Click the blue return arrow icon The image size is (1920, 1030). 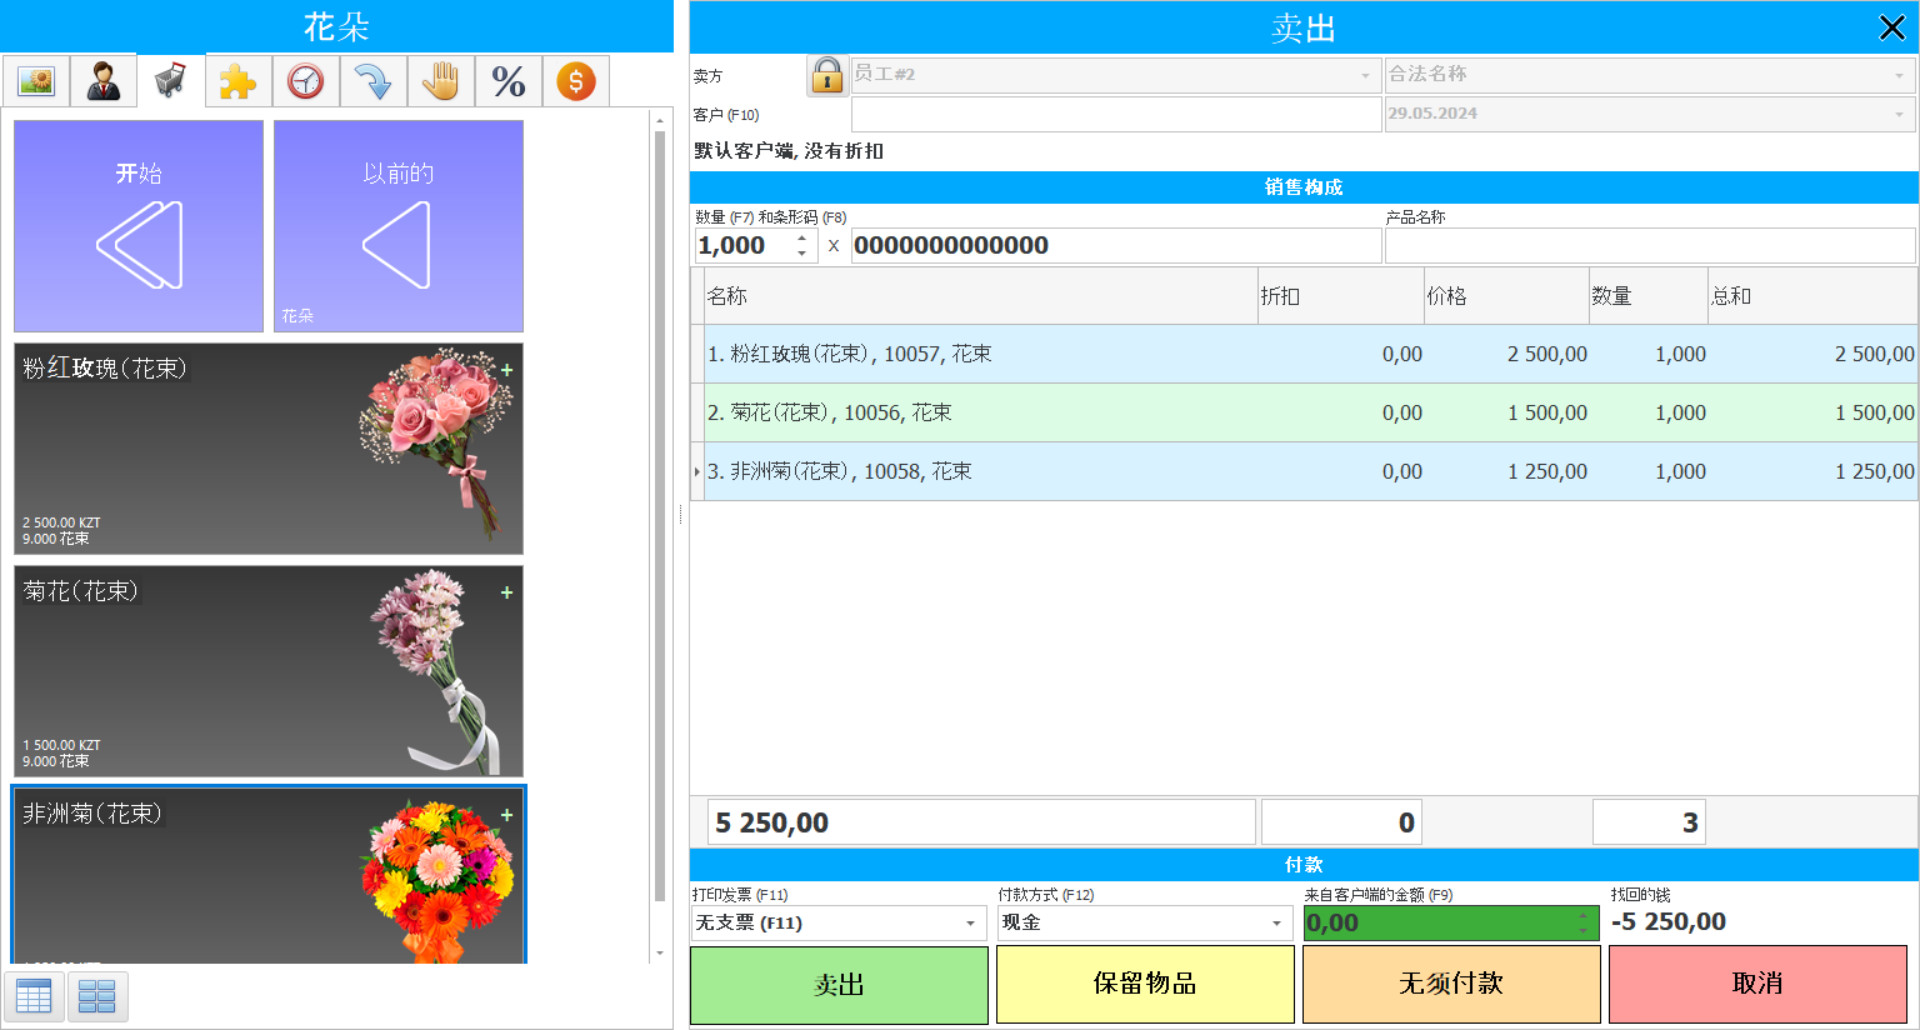(373, 80)
